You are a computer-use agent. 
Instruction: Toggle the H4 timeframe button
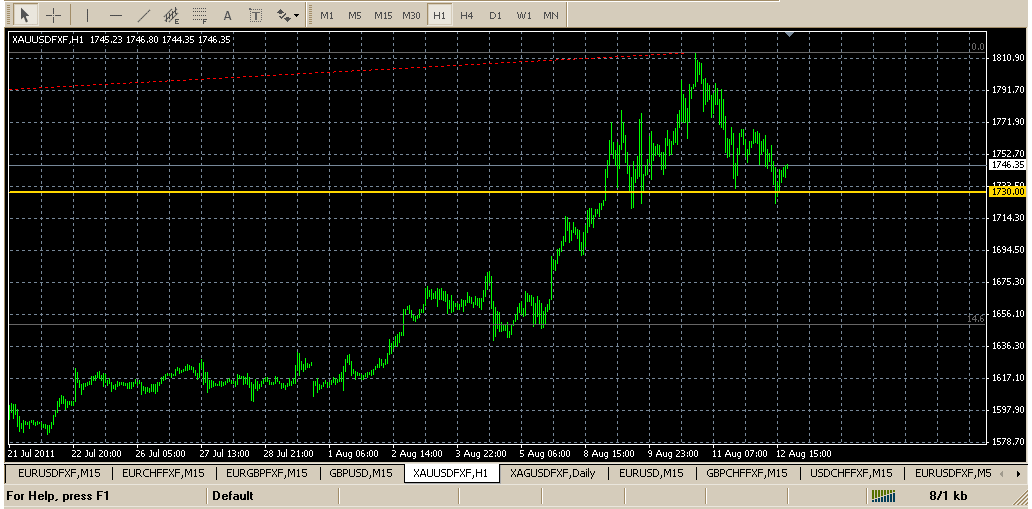pyautogui.click(x=467, y=16)
